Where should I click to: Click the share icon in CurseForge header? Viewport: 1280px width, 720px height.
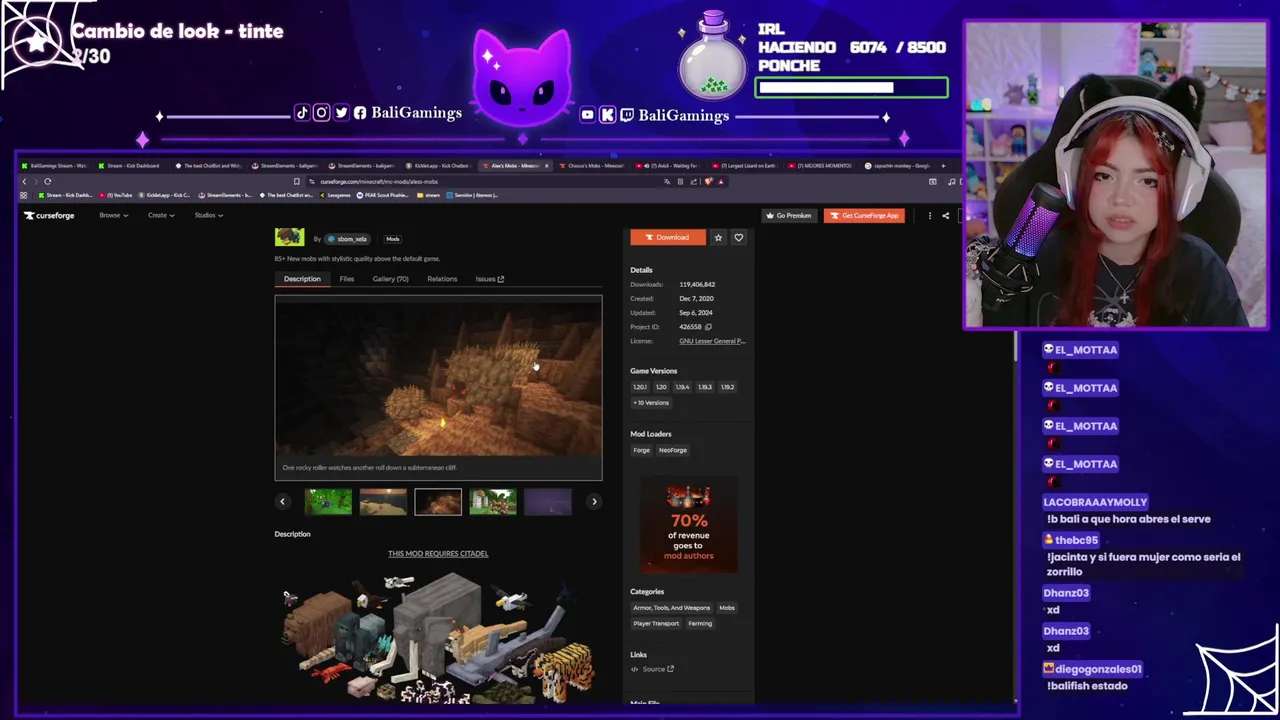pos(945,215)
